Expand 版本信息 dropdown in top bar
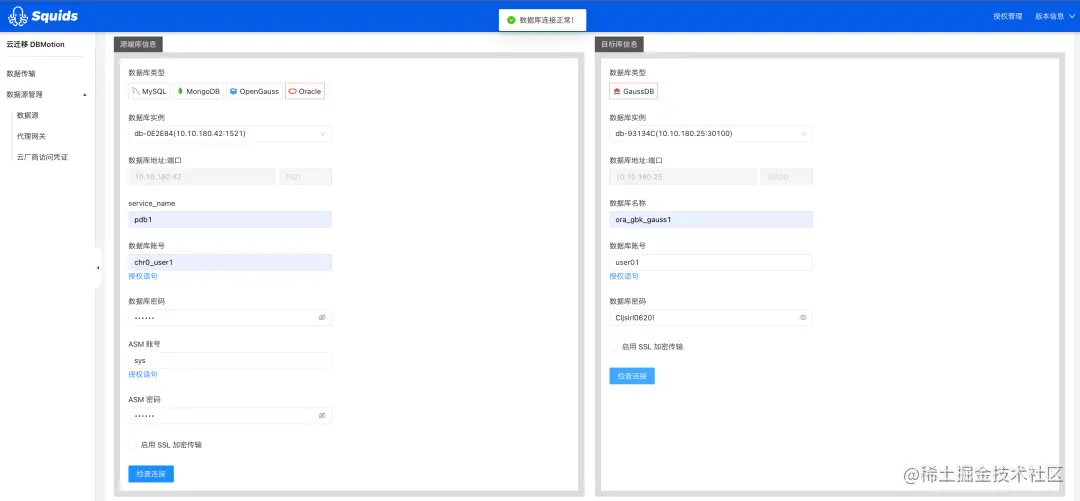Image resolution: width=1080 pixels, height=501 pixels. tap(1055, 16)
